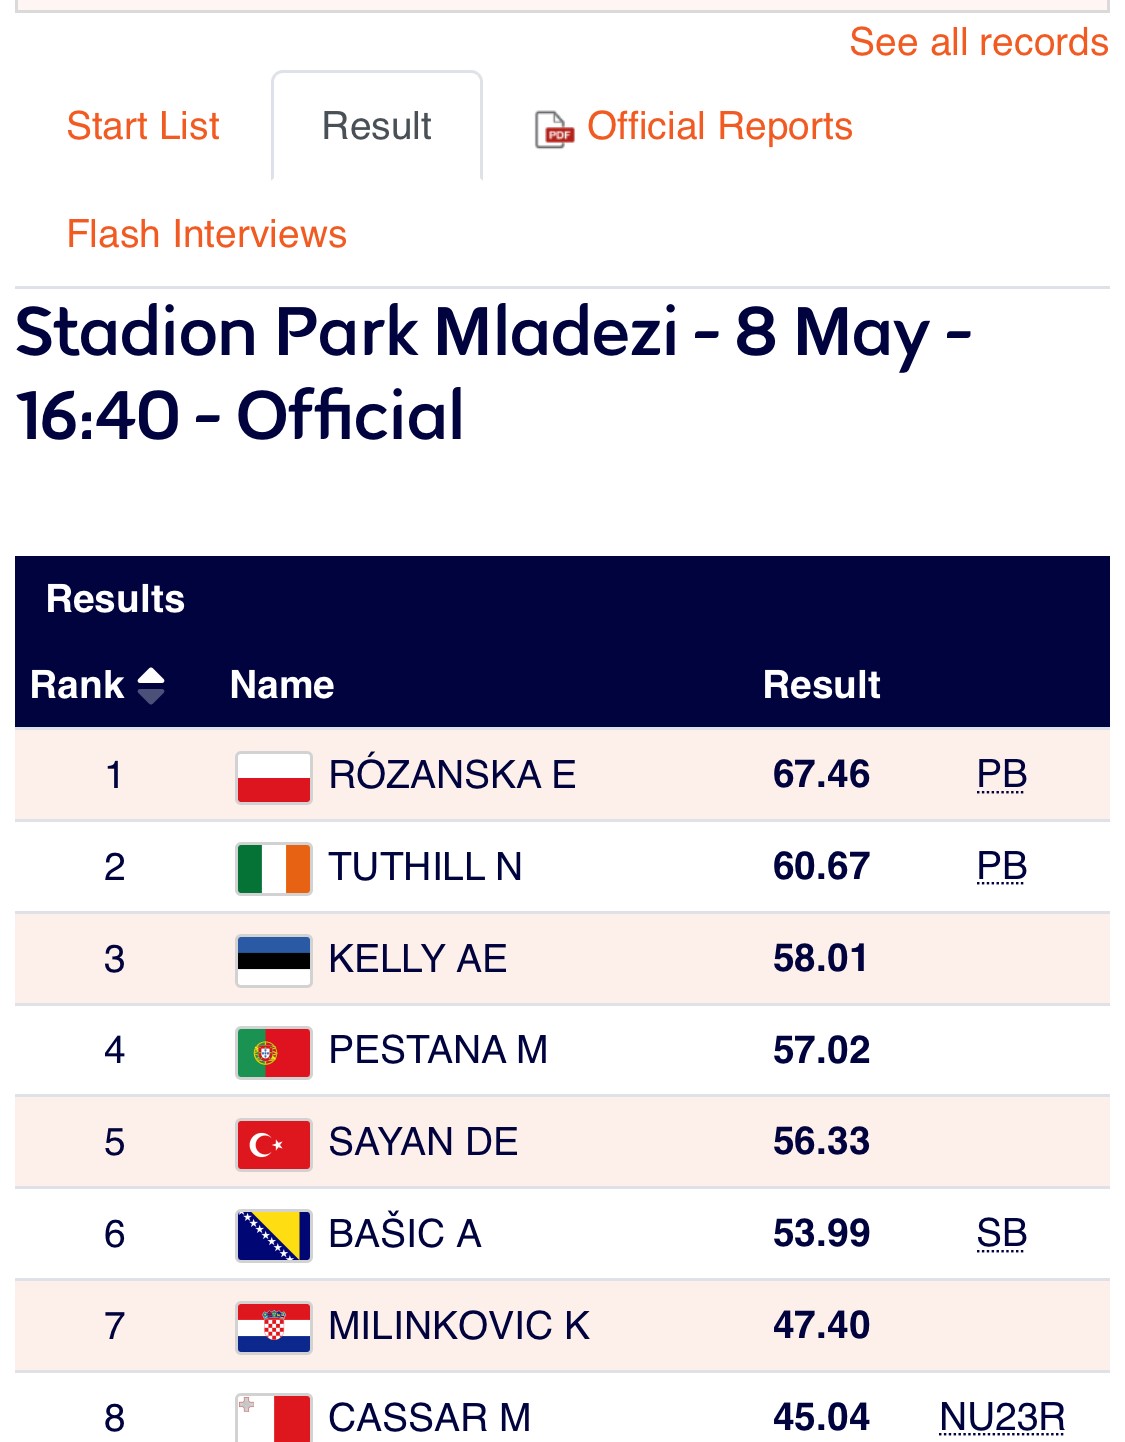Click the Turkey flag beside SAYAN DE
The height and width of the screenshot is (1442, 1125).
click(x=274, y=1145)
